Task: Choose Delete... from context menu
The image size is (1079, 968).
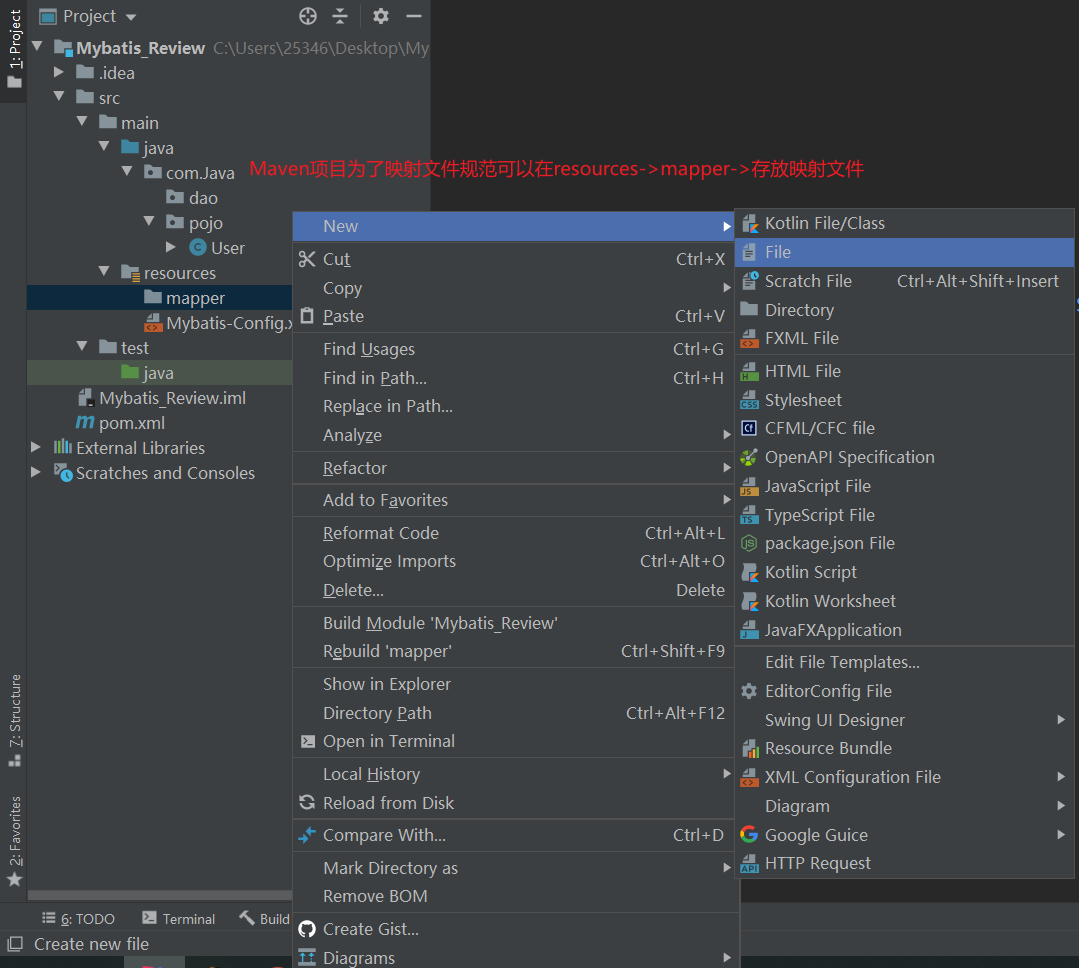Action: pyautogui.click(x=513, y=590)
